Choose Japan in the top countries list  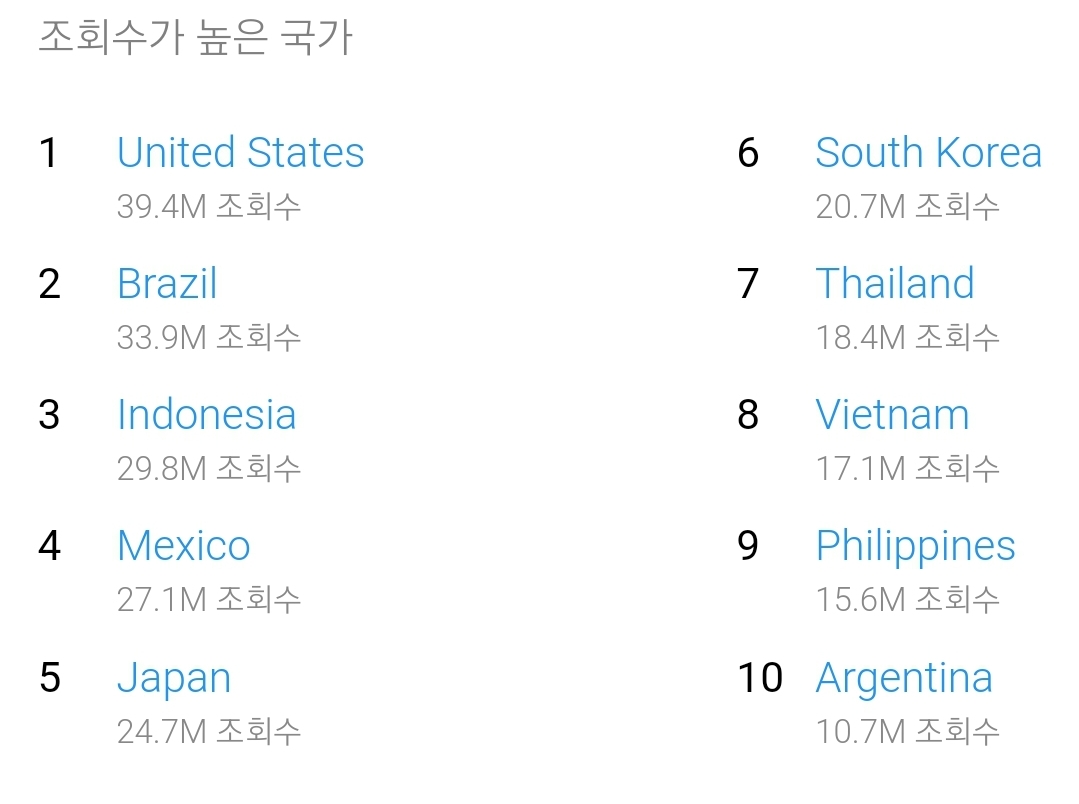tap(174, 678)
